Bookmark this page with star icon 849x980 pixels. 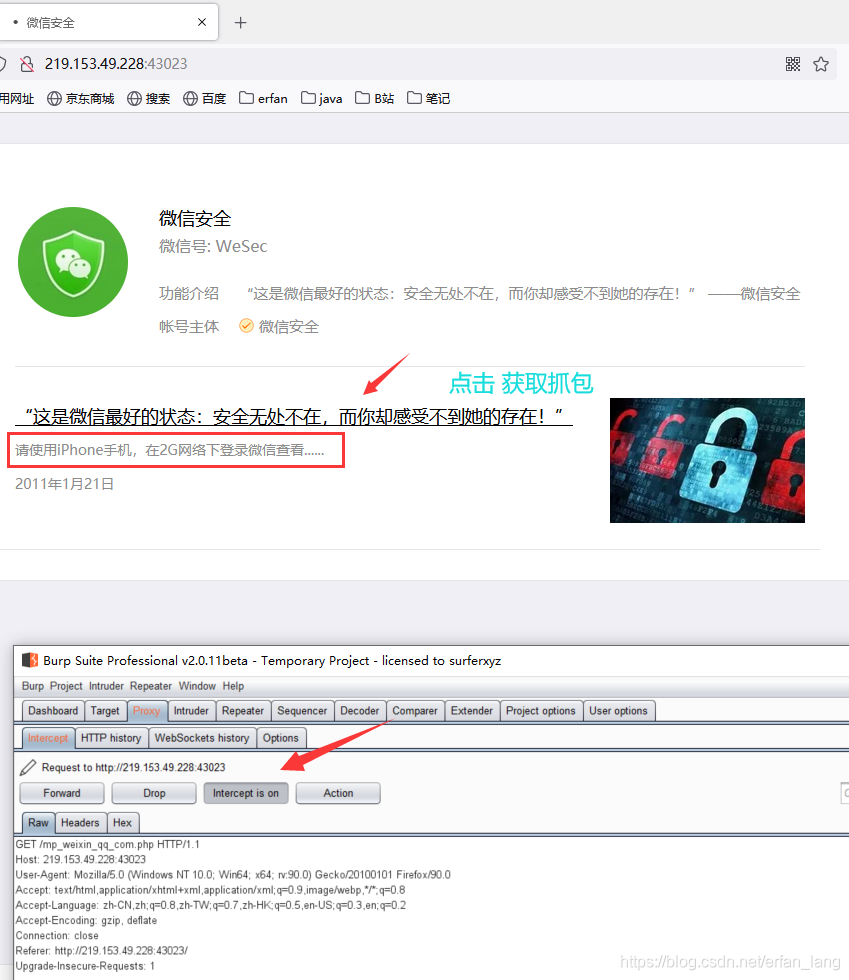tap(821, 64)
